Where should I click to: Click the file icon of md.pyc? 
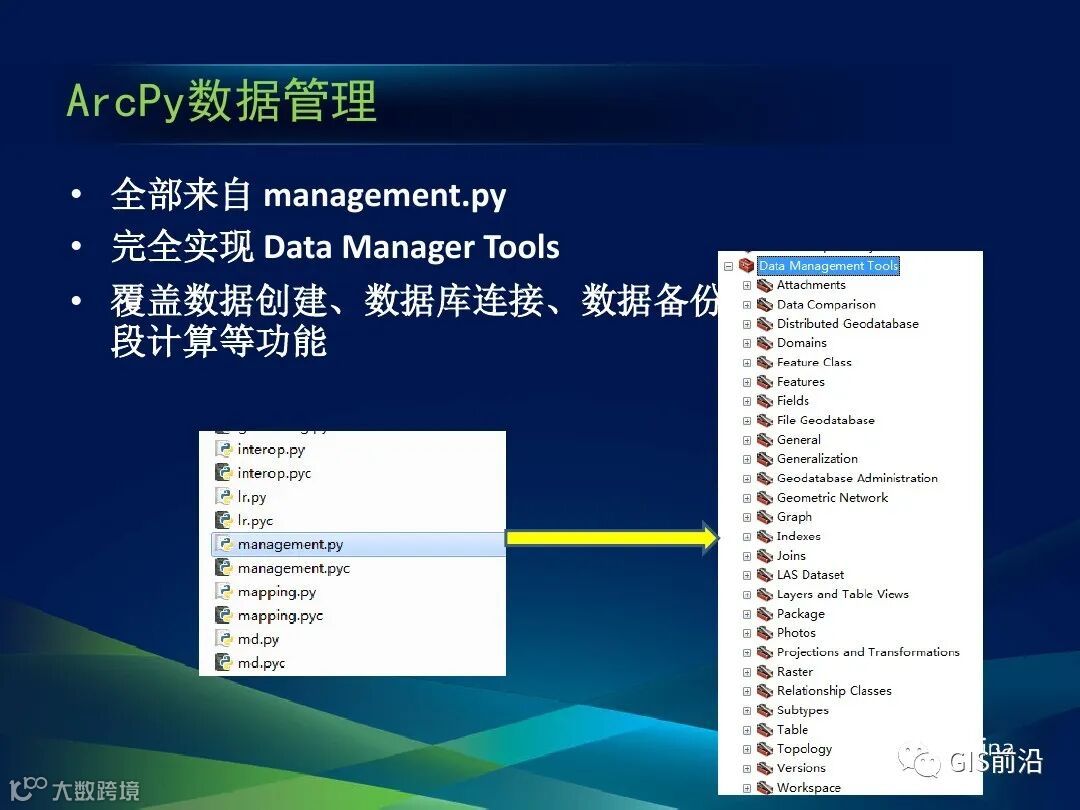[223, 663]
